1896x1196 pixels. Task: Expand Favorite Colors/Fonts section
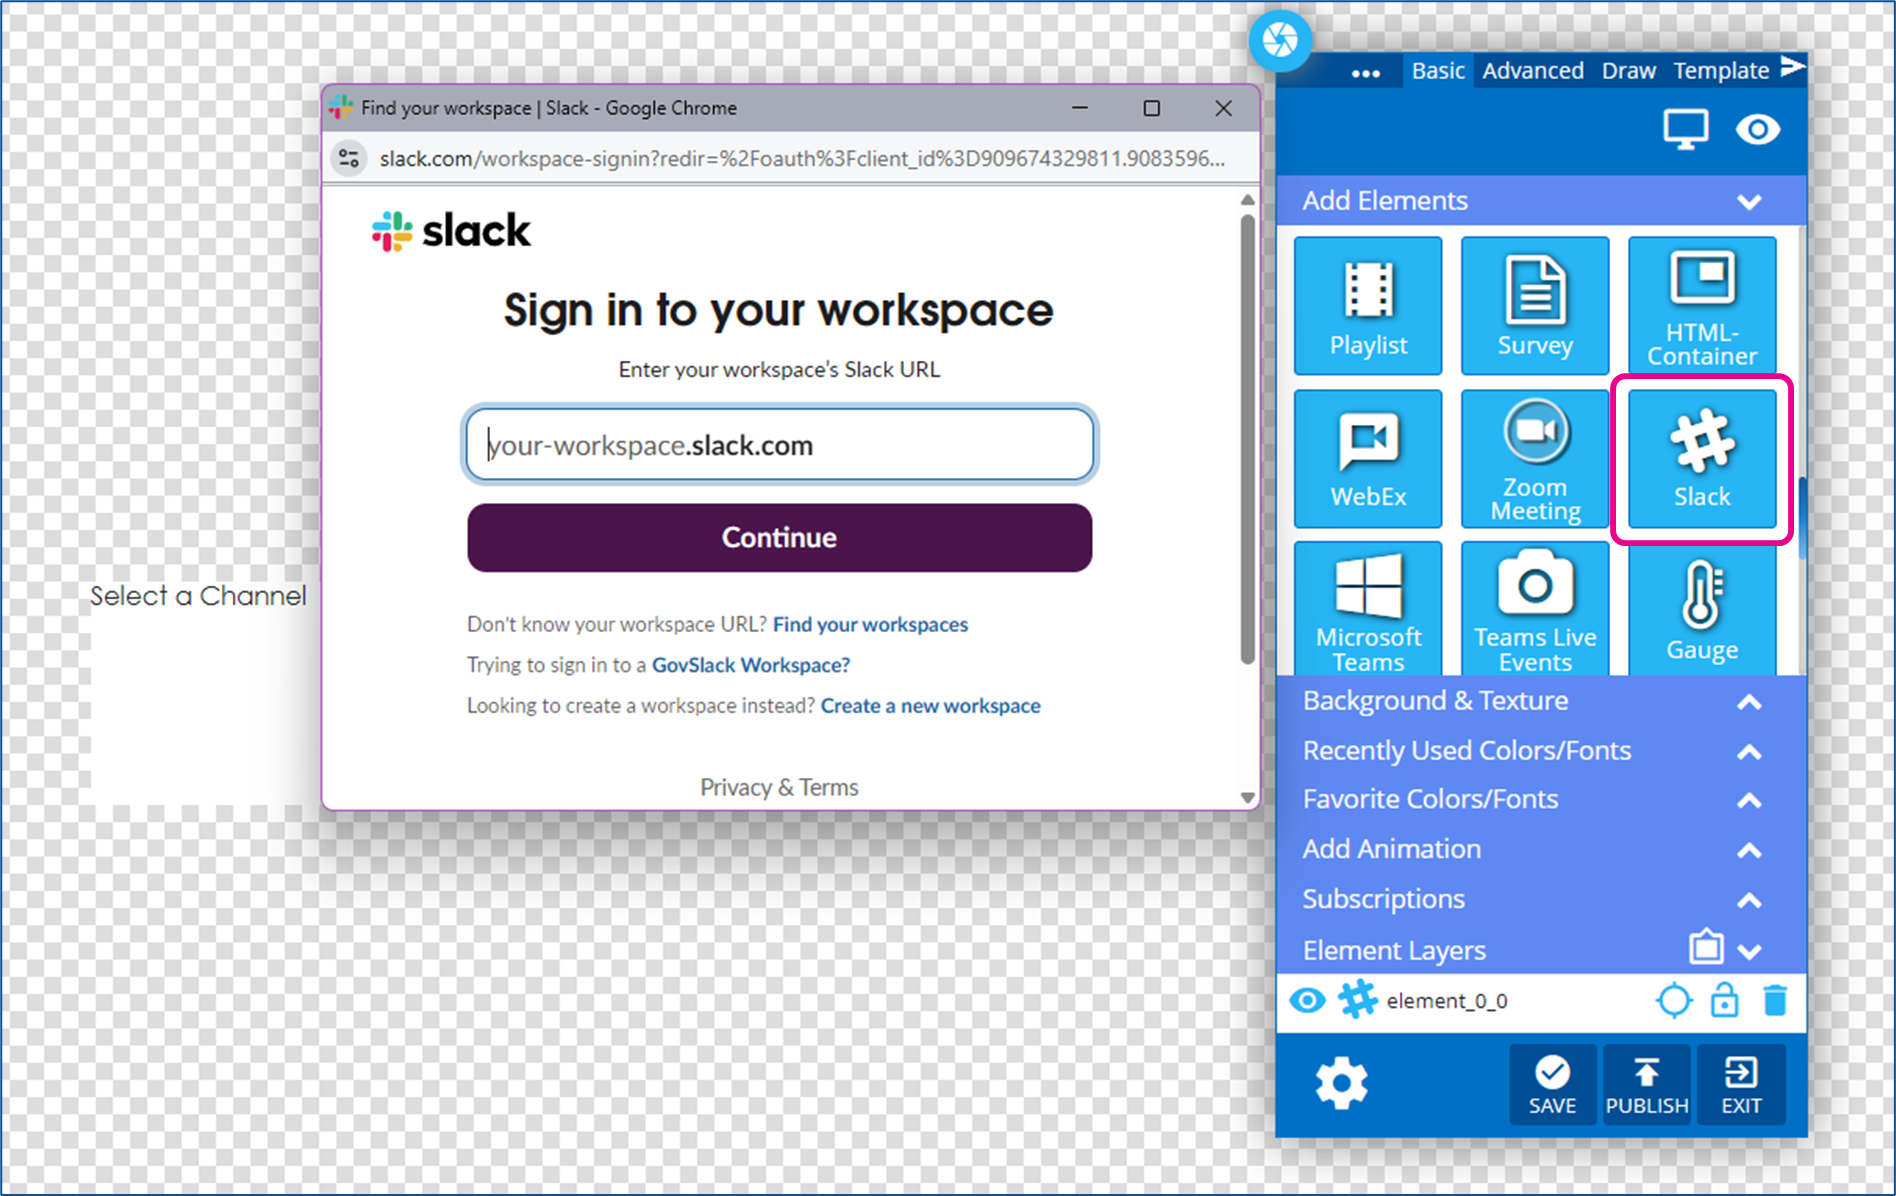tap(1749, 801)
